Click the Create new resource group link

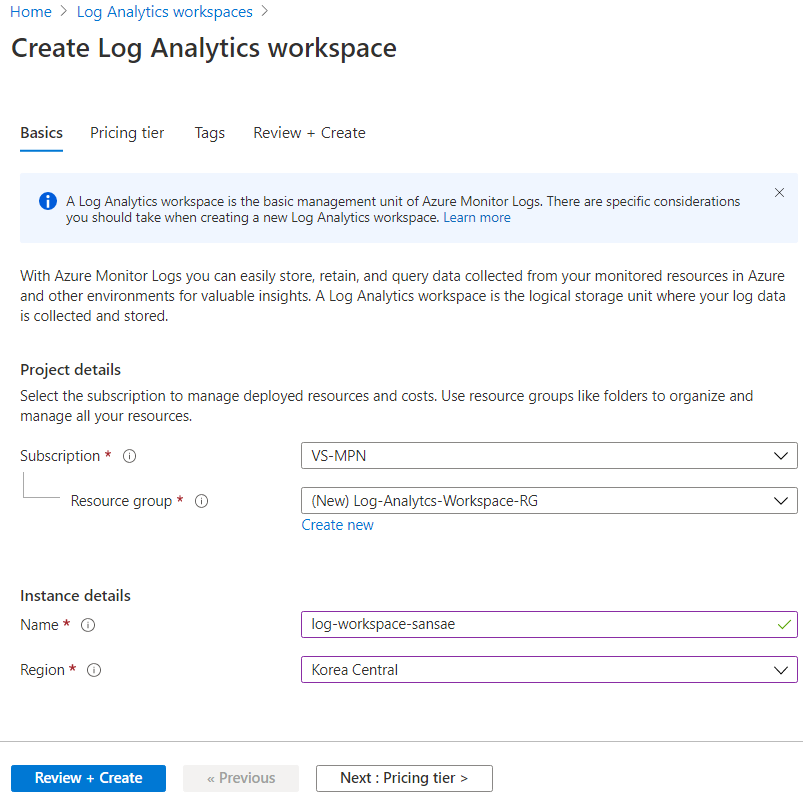(x=338, y=525)
